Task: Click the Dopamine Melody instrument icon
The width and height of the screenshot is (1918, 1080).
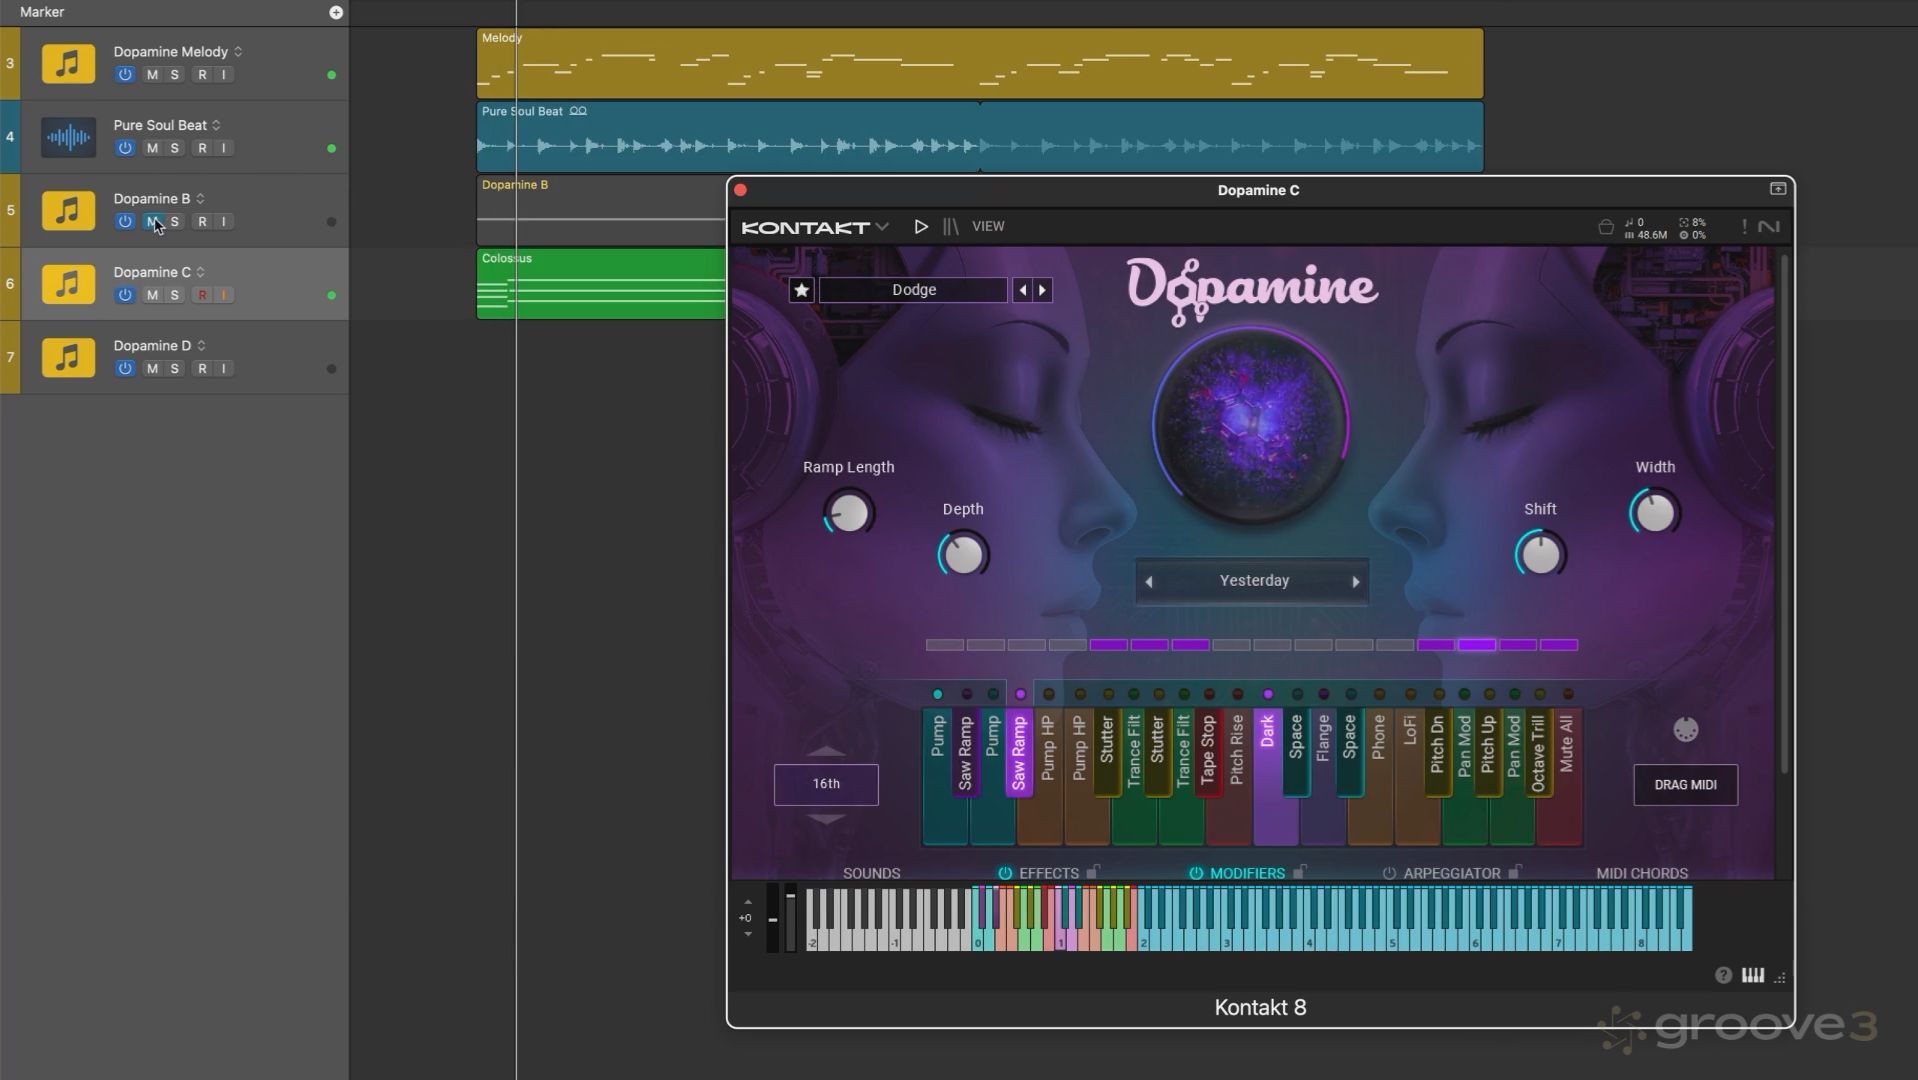Action: (68, 64)
